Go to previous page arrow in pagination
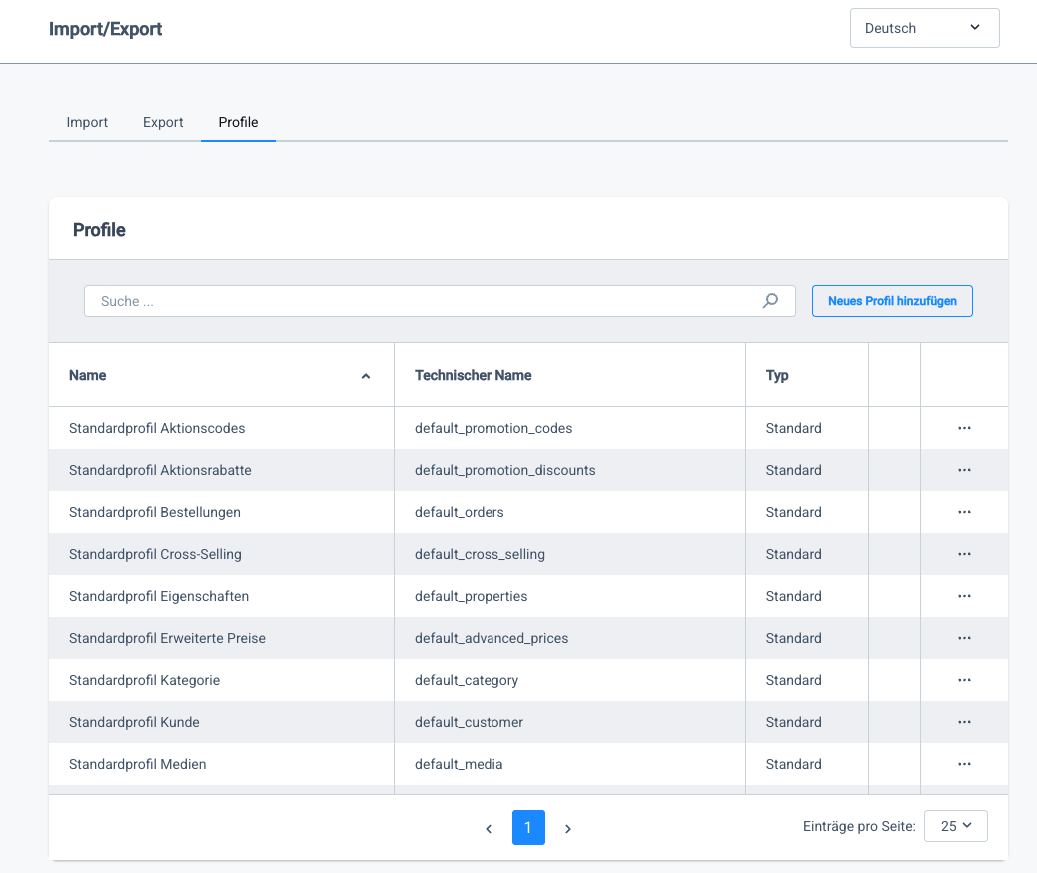Viewport: 1037px width, 873px height. tap(489, 828)
